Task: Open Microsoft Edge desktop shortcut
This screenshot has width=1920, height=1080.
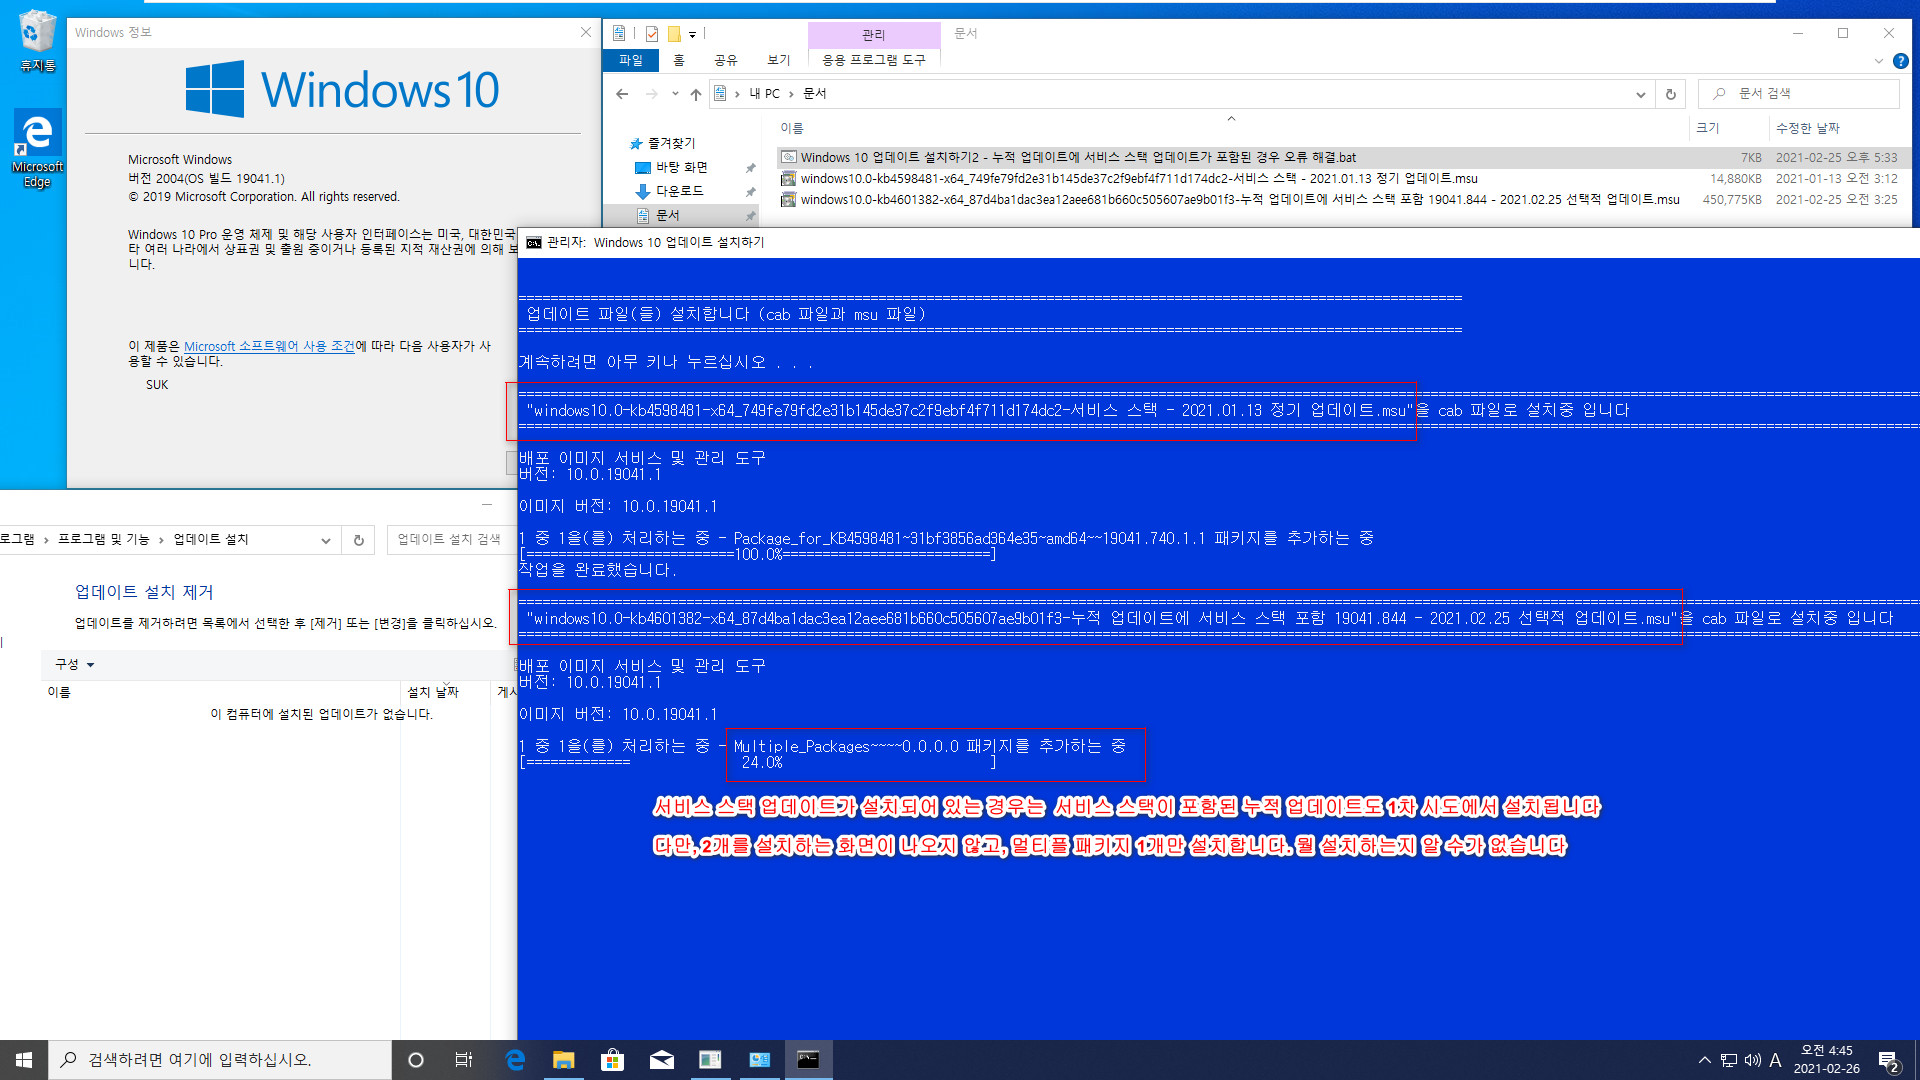Action: tap(37, 148)
